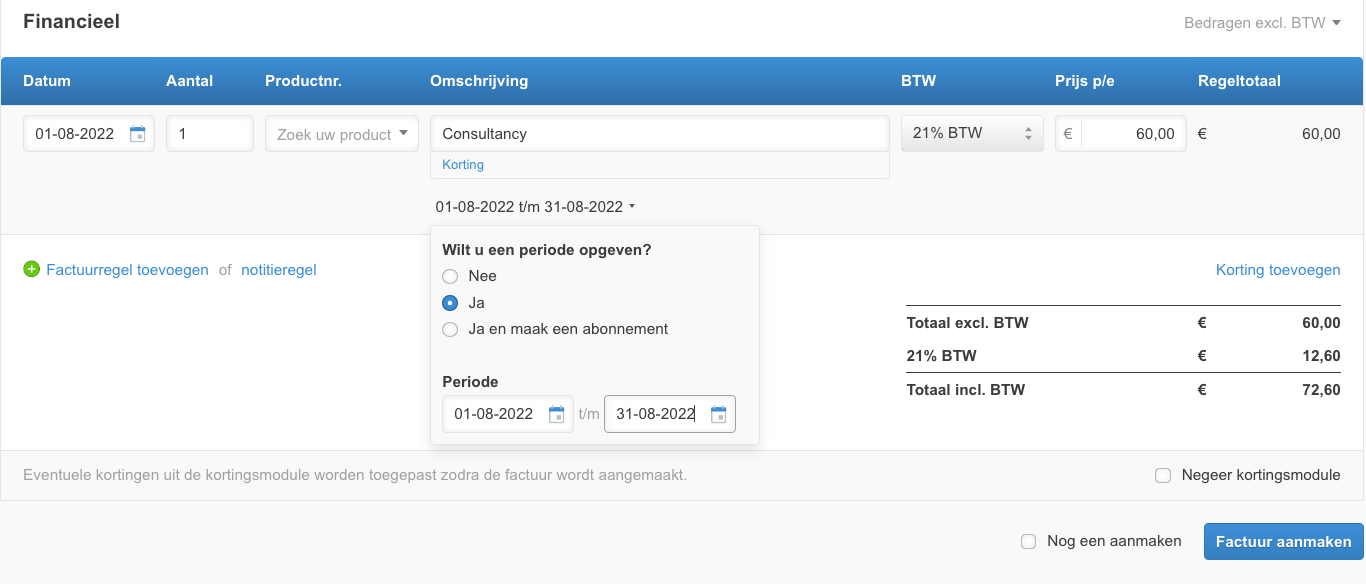The width and height of the screenshot is (1366, 584).
Task: Click 'notitieregel' link
Action: pos(279,270)
